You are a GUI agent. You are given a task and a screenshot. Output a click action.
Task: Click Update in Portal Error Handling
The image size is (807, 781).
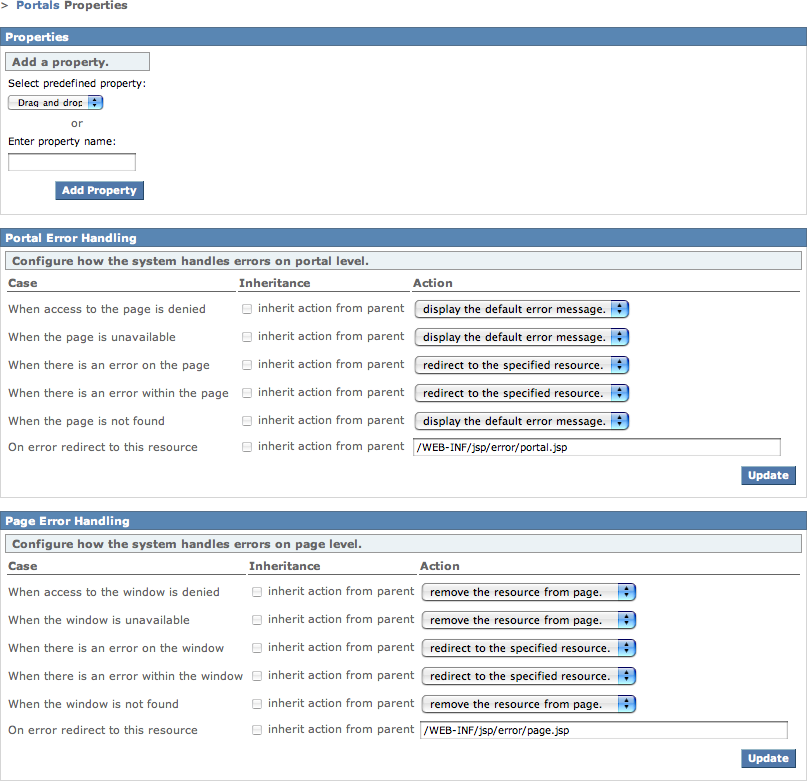[x=768, y=476]
